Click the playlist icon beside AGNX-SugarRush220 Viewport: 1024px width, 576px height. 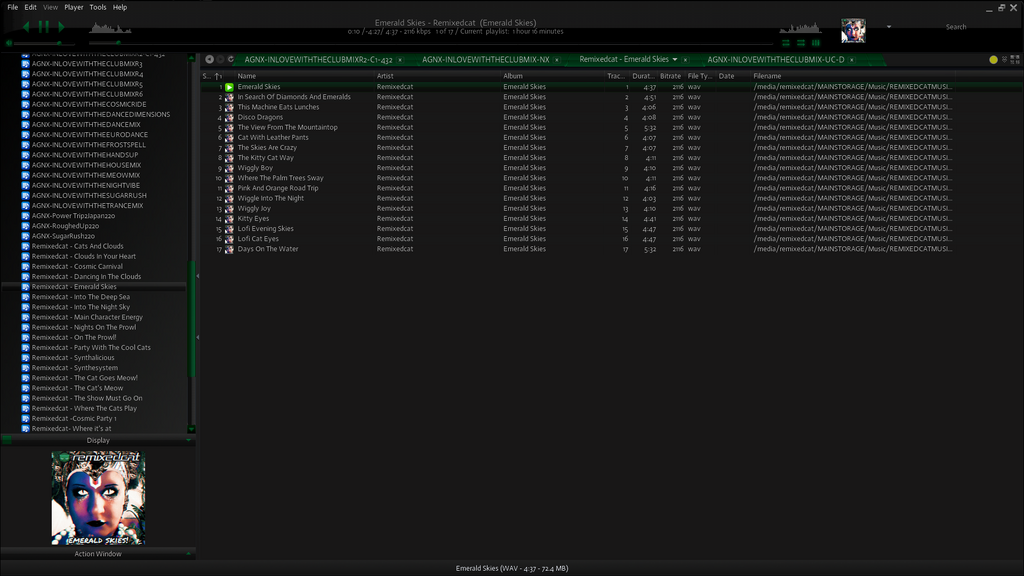click(x=25, y=236)
